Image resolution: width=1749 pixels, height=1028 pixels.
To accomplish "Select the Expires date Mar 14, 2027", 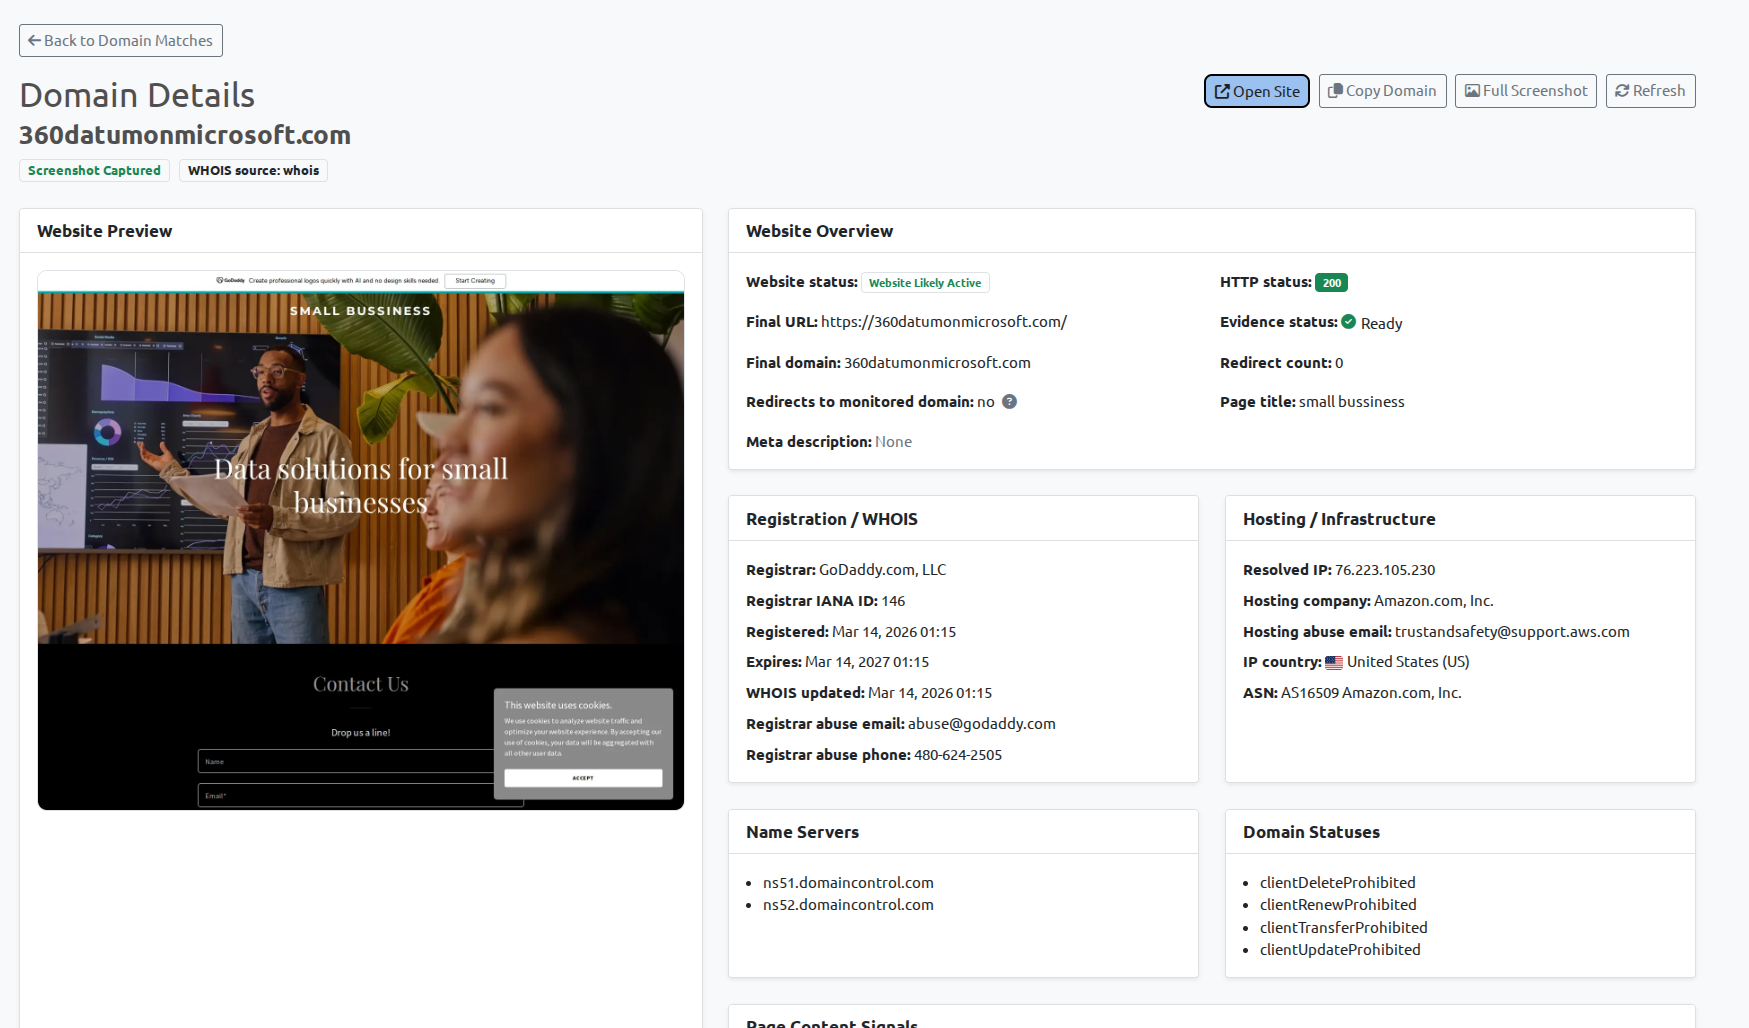I will pyautogui.click(x=867, y=662).
